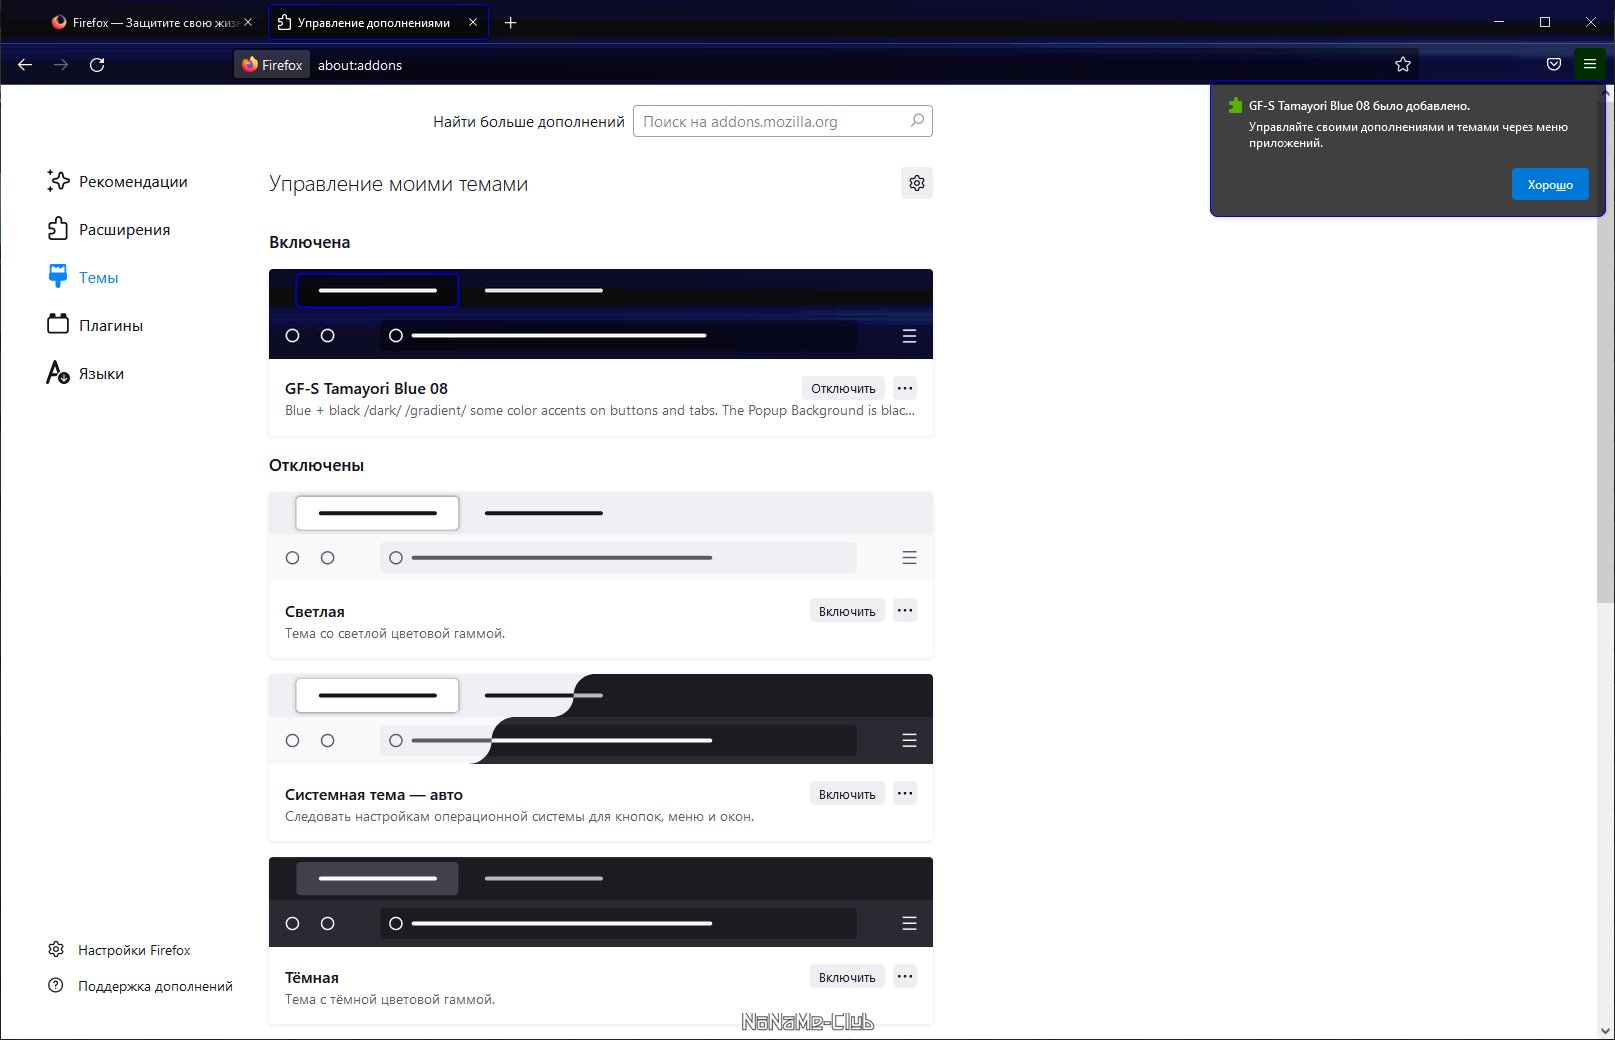Disable the GF-S Tamayori Blue 08 theme
1615x1040 pixels.
click(842, 388)
